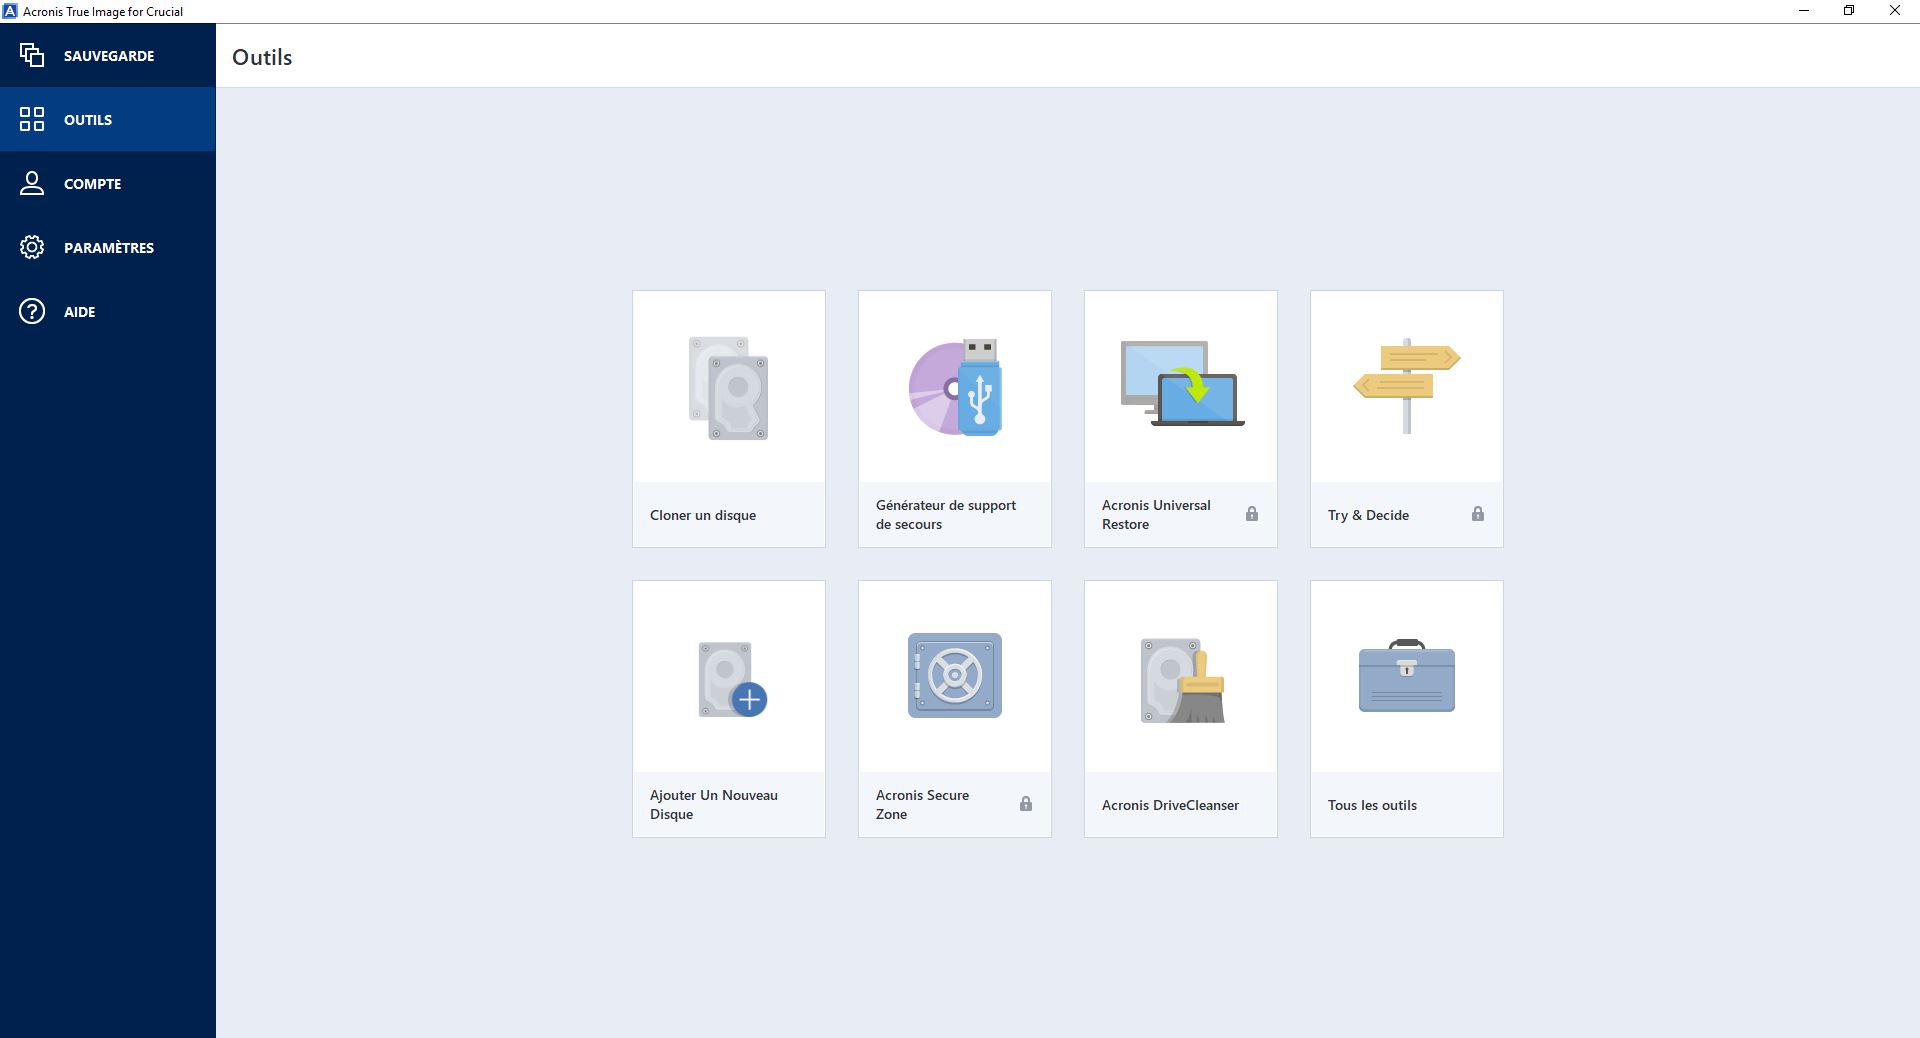Select the Acronis Universal Restore label
Screen dimensions: 1920x1038
click(x=1156, y=514)
